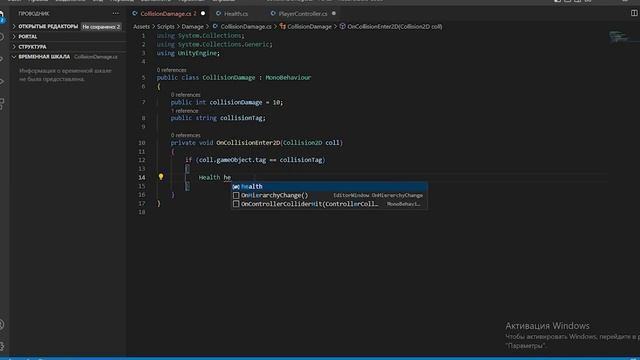Click the unsaved count badge 'Не сохранено: 2'
This screenshot has width=640, height=360.
[101, 27]
